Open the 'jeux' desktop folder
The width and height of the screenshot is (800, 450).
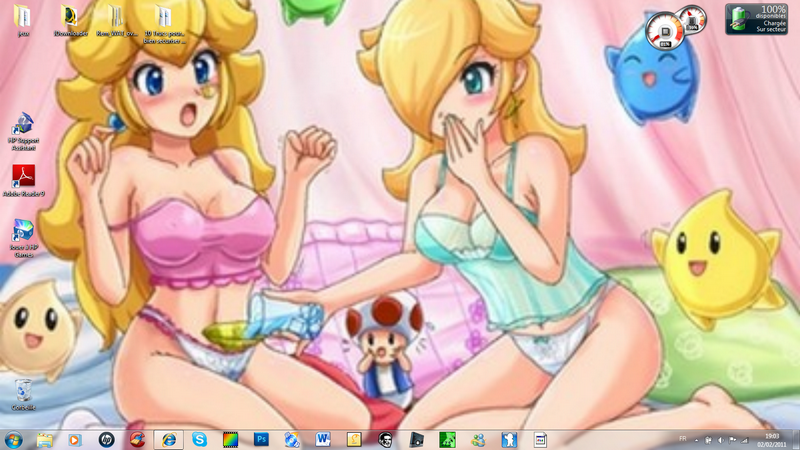[x=22, y=21]
